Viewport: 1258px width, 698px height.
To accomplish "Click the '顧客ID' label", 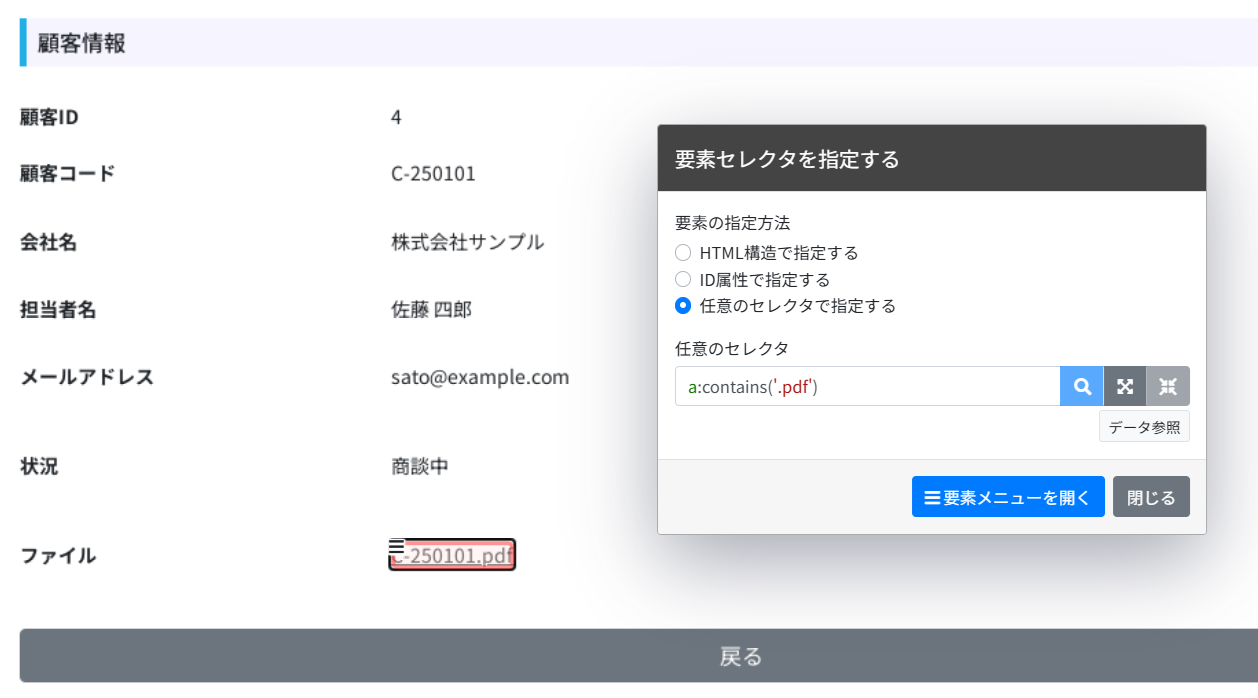I will [49, 117].
